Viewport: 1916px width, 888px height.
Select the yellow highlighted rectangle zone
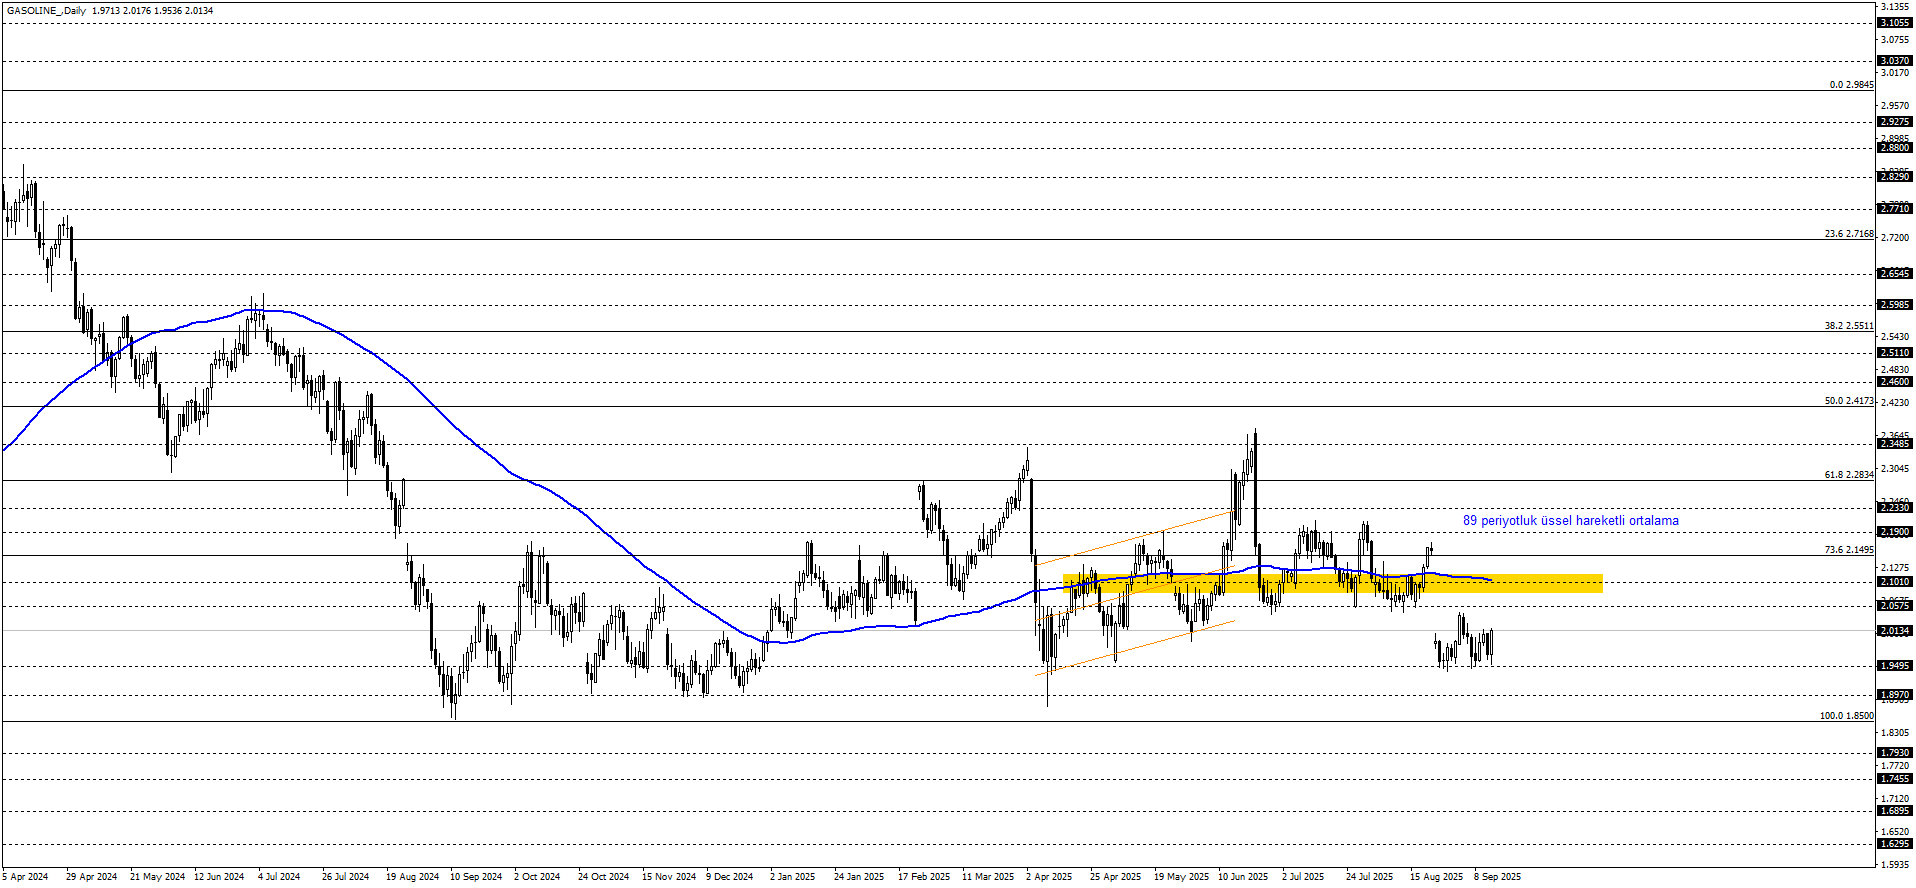[x=1332, y=583]
